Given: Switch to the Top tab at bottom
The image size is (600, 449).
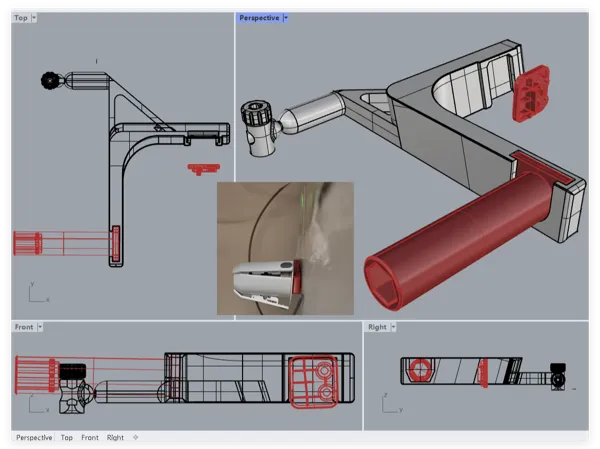Looking at the screenshot, I should click(67, 438).
